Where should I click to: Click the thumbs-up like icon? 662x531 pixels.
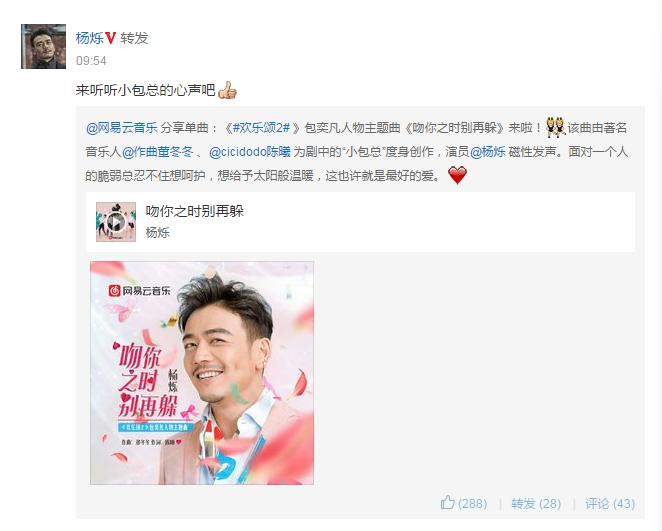448,503
